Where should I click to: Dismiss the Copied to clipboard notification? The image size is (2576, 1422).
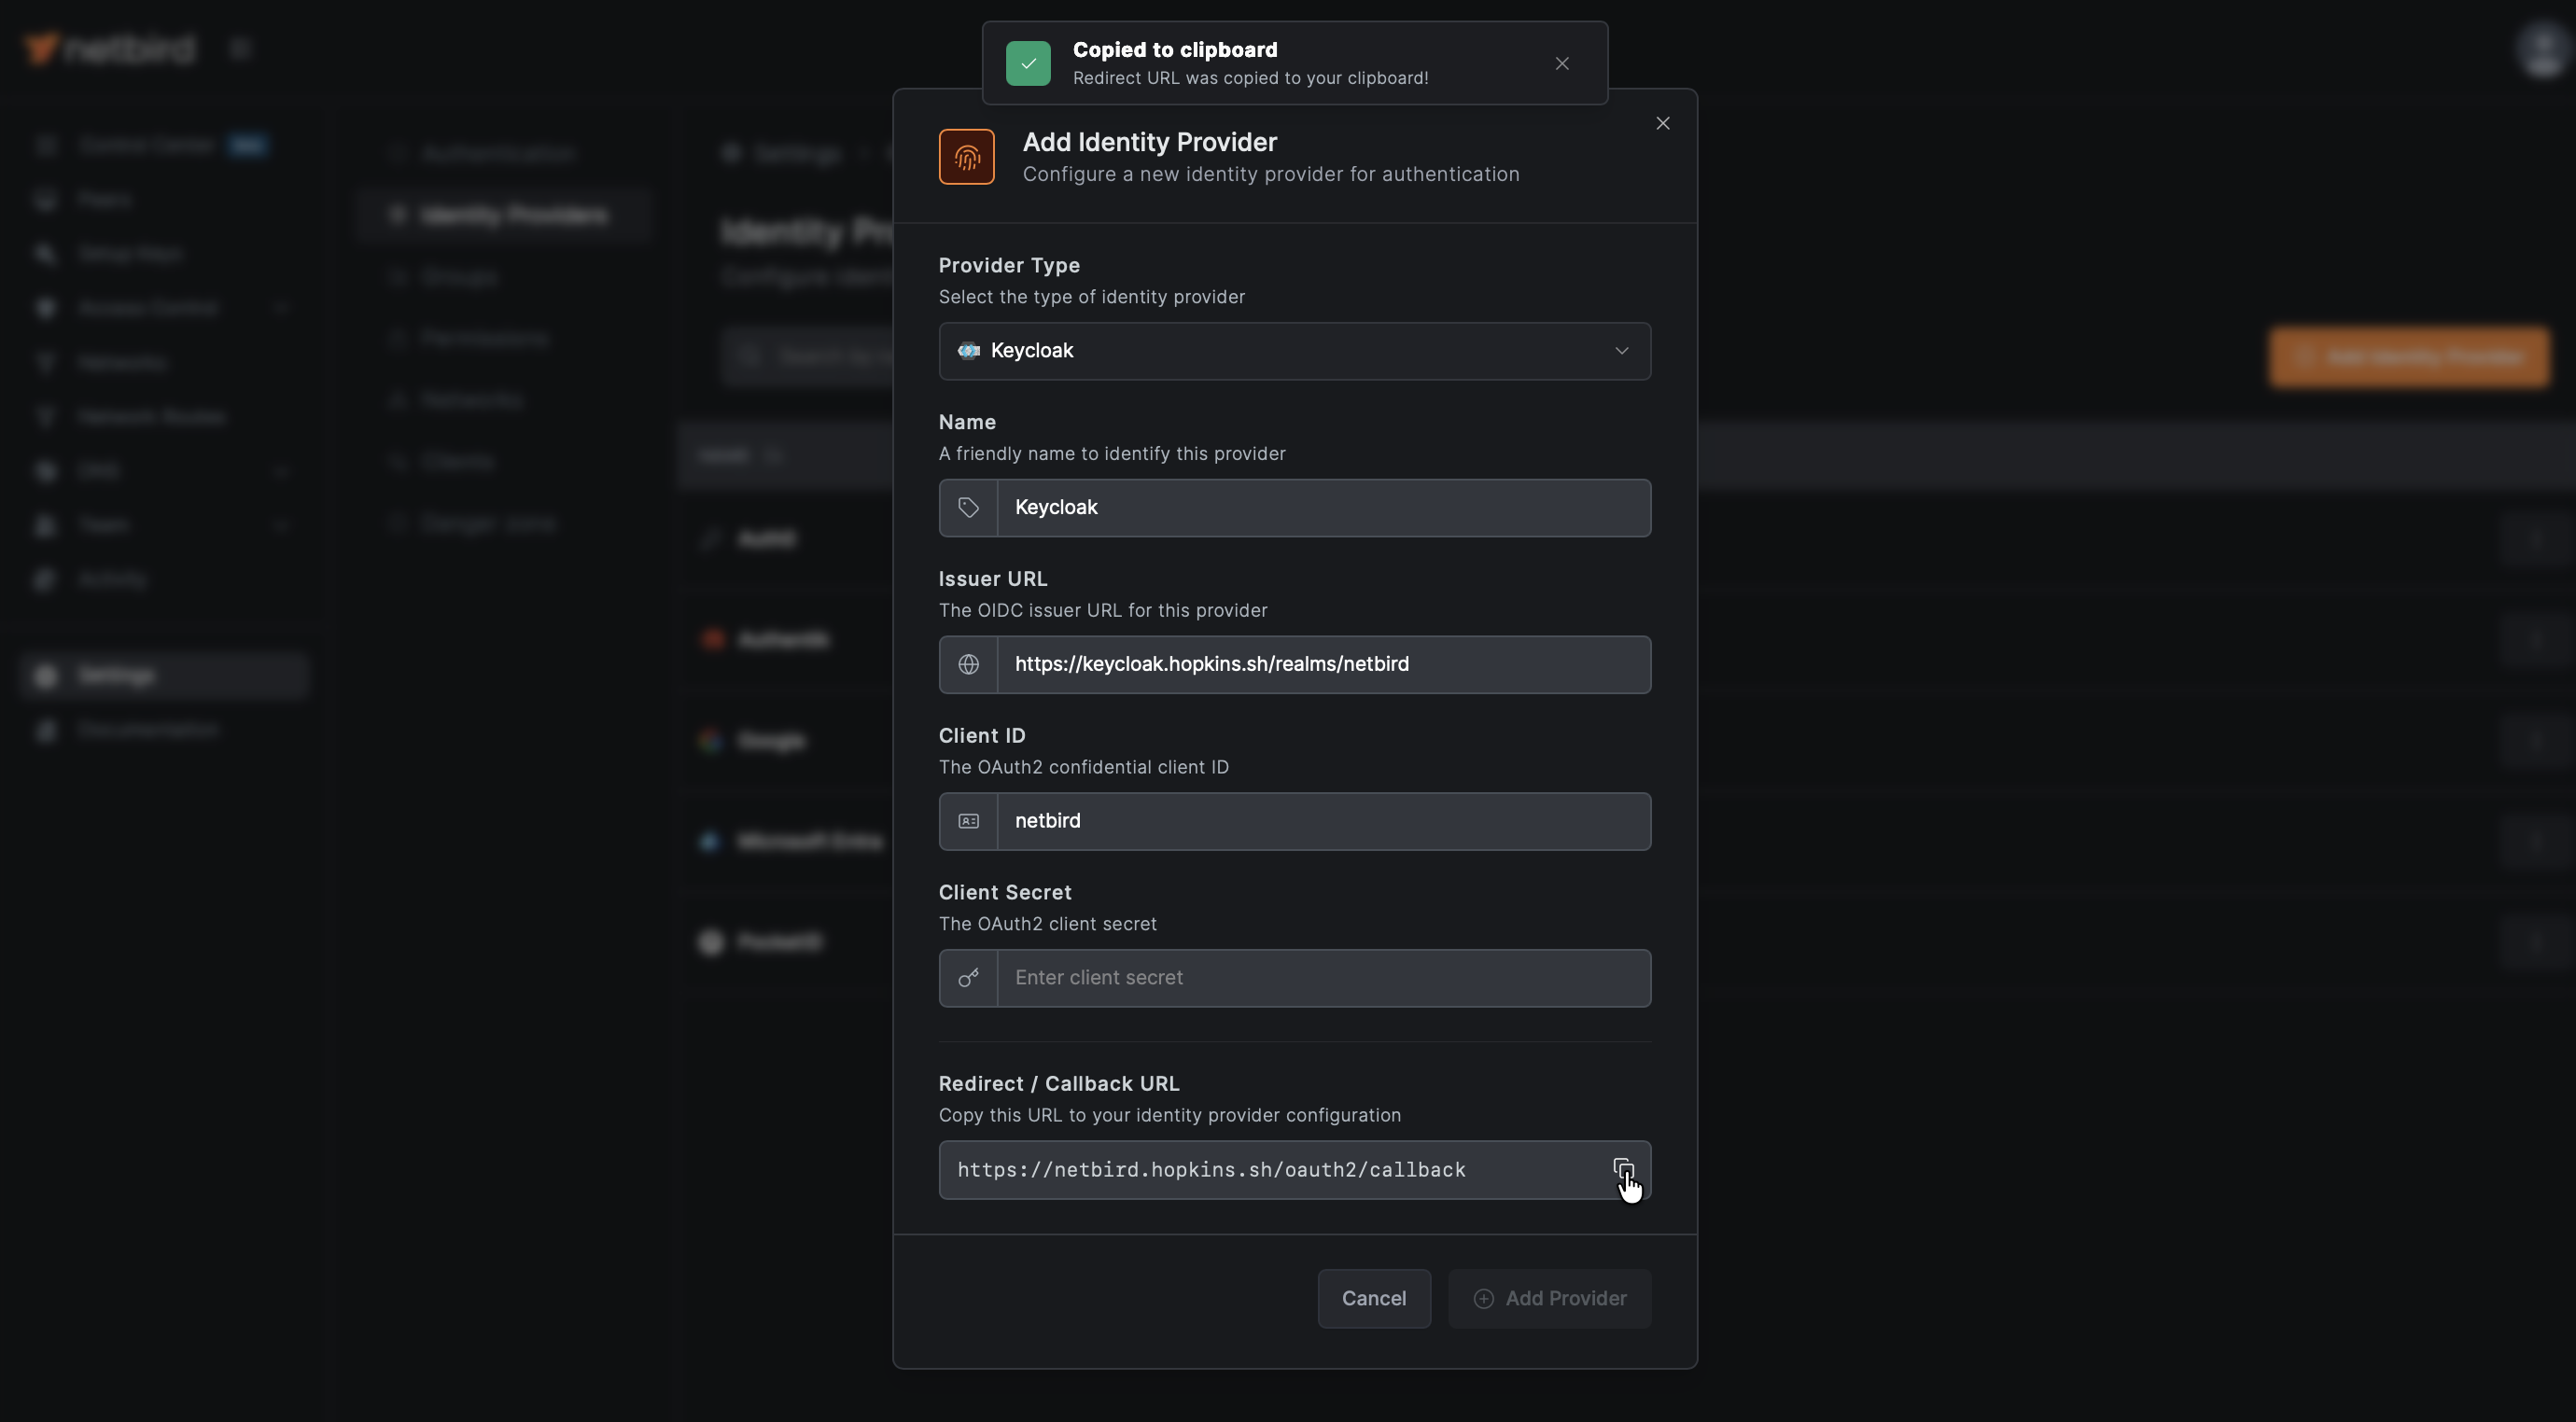click(1562, 63)
